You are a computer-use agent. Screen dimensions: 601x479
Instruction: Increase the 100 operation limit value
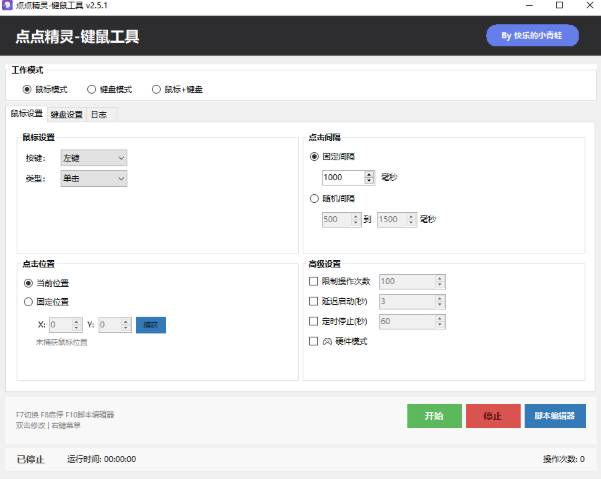point(440,278)
